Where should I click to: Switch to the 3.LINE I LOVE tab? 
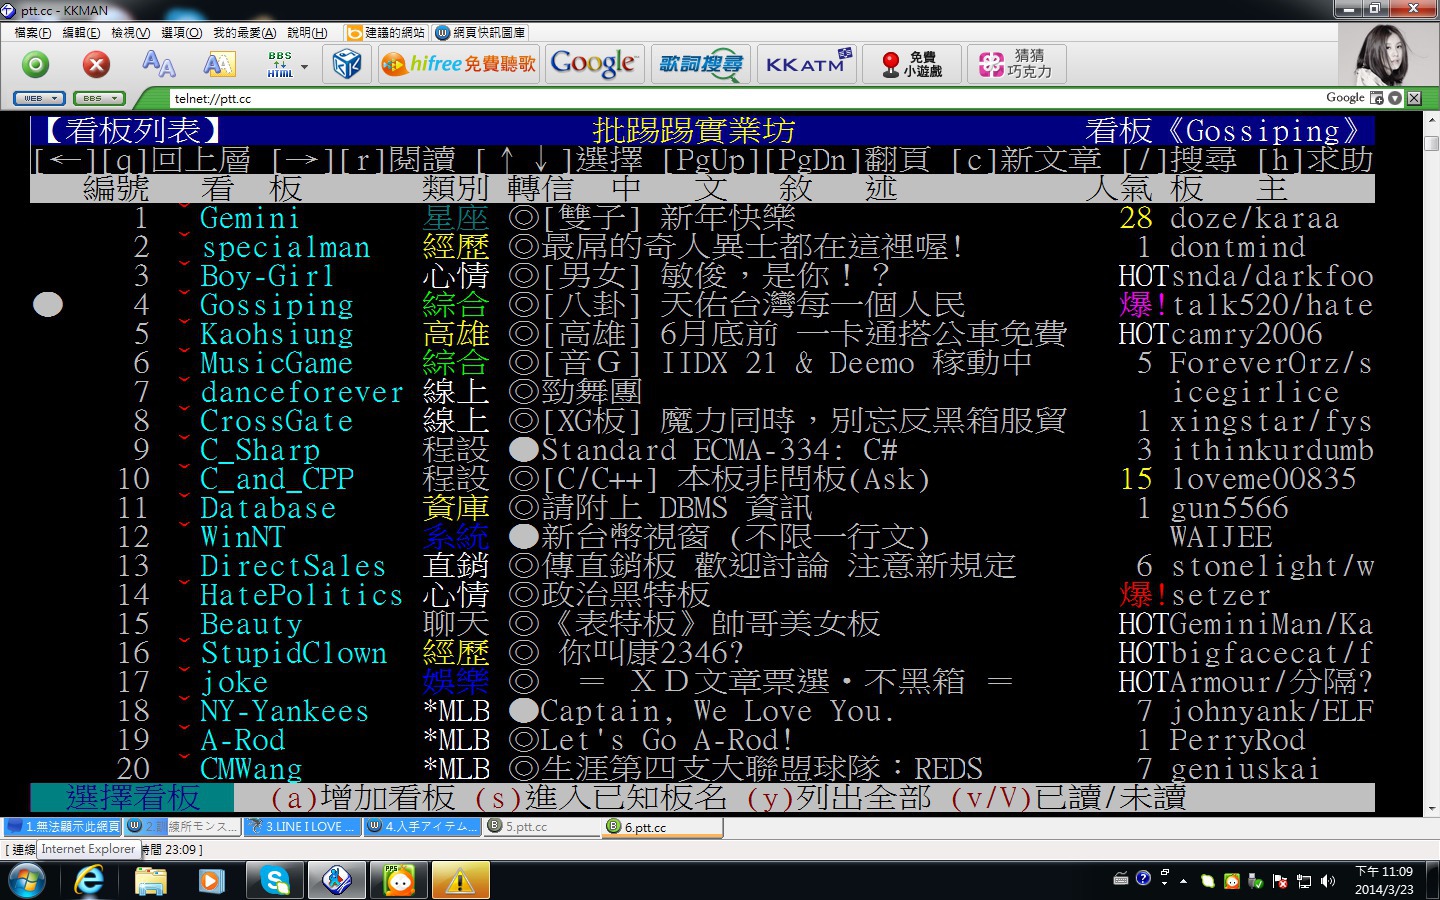pos(304,827)
